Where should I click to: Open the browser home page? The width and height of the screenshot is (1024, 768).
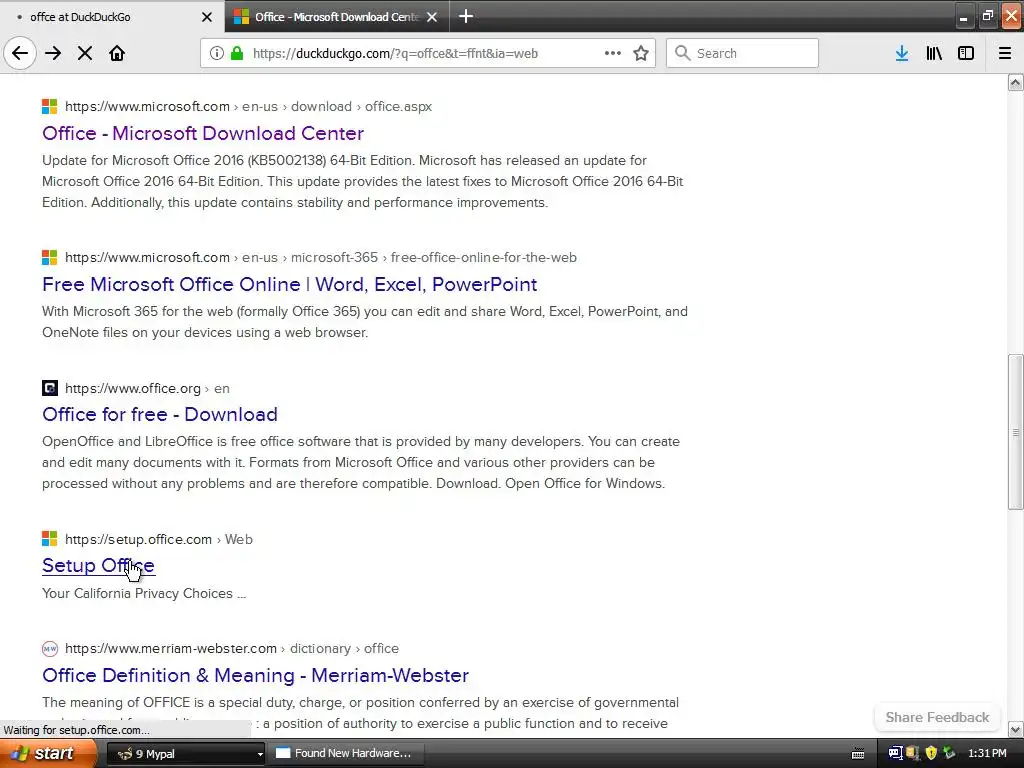(117, 53)
